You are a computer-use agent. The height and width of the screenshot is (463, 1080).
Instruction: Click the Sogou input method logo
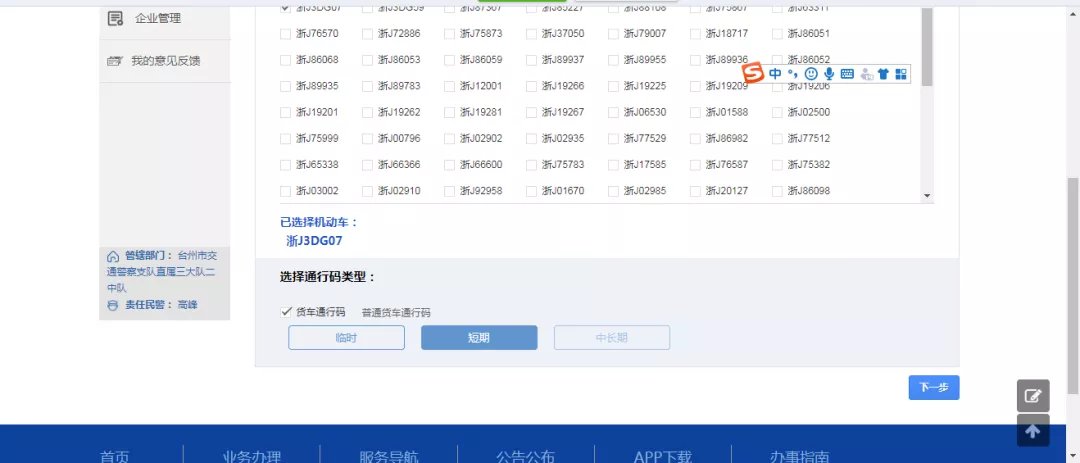[754, 72]
